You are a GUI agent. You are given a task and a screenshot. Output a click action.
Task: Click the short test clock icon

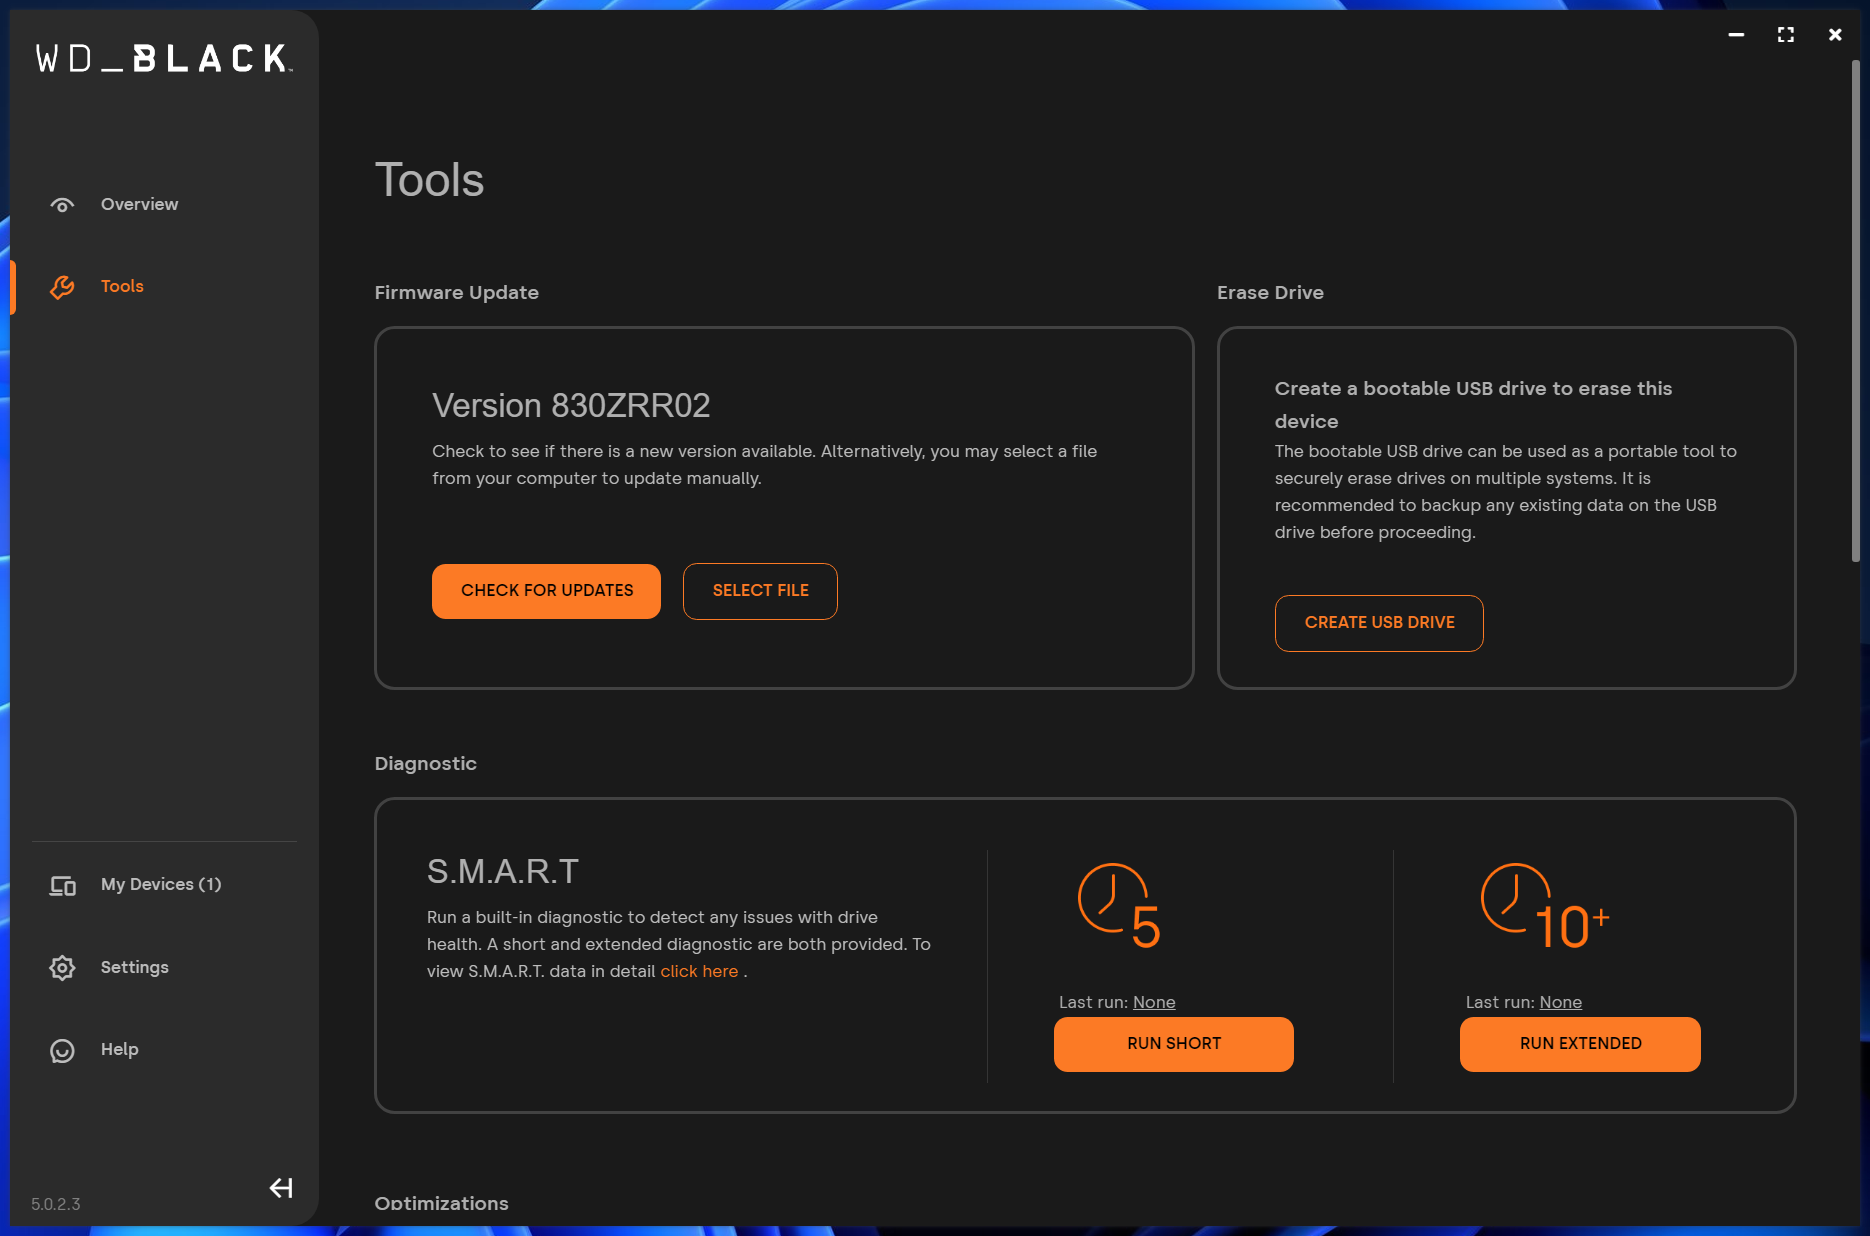pyautogui.click(x=1119, y=905)
